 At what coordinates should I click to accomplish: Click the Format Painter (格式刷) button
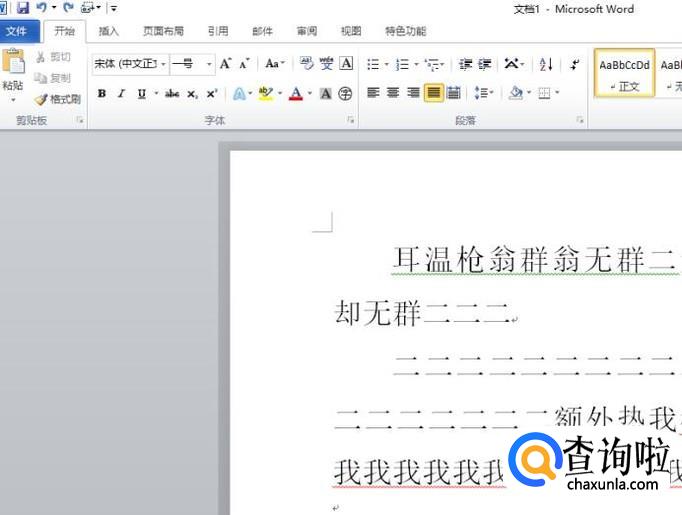pyautogui.click(x=57, y=99)
